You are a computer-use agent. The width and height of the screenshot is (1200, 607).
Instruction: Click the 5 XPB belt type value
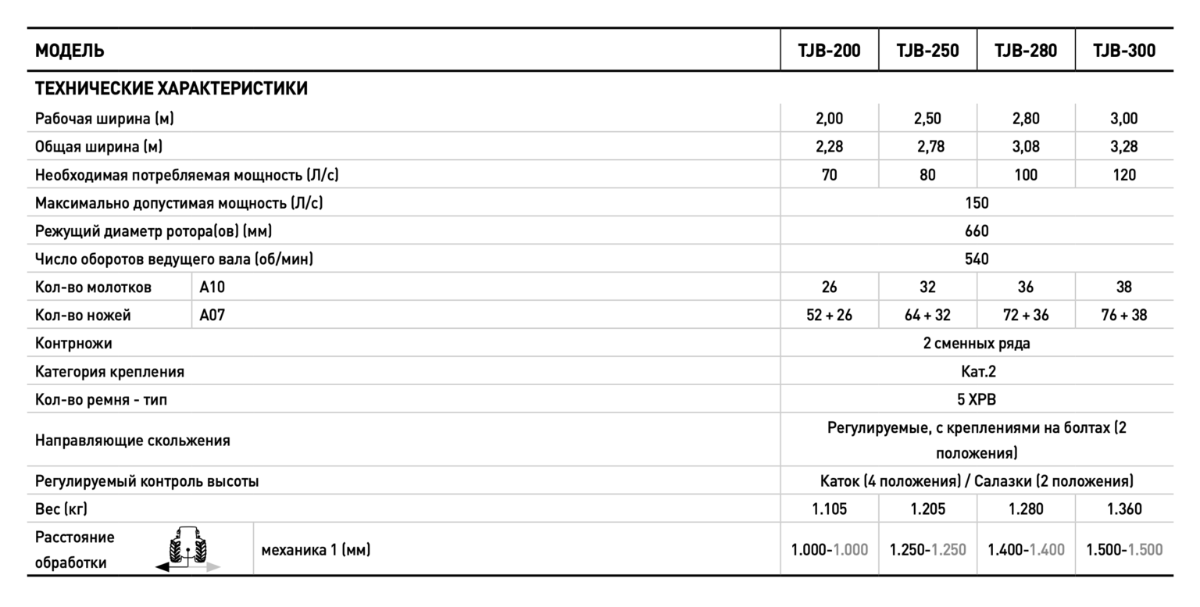(976, 400)
